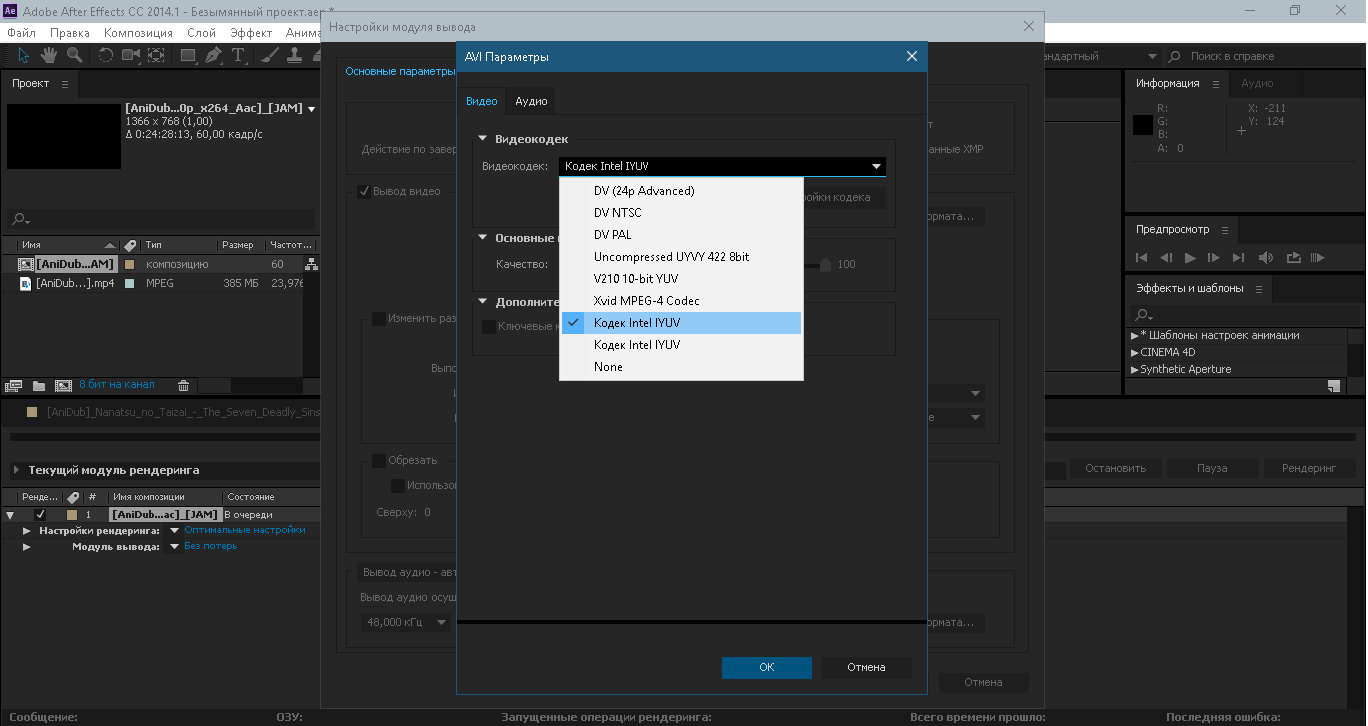This screenshot has height=726, width=1368.
Task: Step back one frame in Preview
Action: (x=1166, y=258)
